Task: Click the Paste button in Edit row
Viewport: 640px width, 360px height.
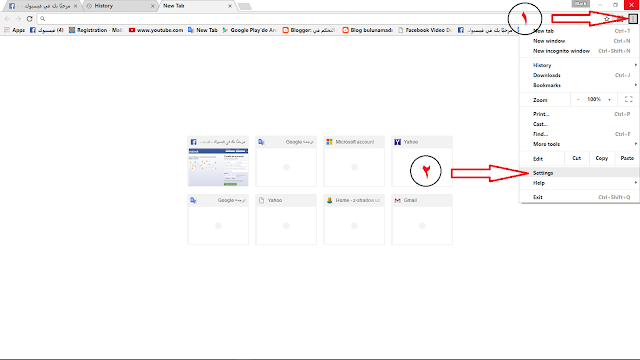Action: click(x=627, y=158)
